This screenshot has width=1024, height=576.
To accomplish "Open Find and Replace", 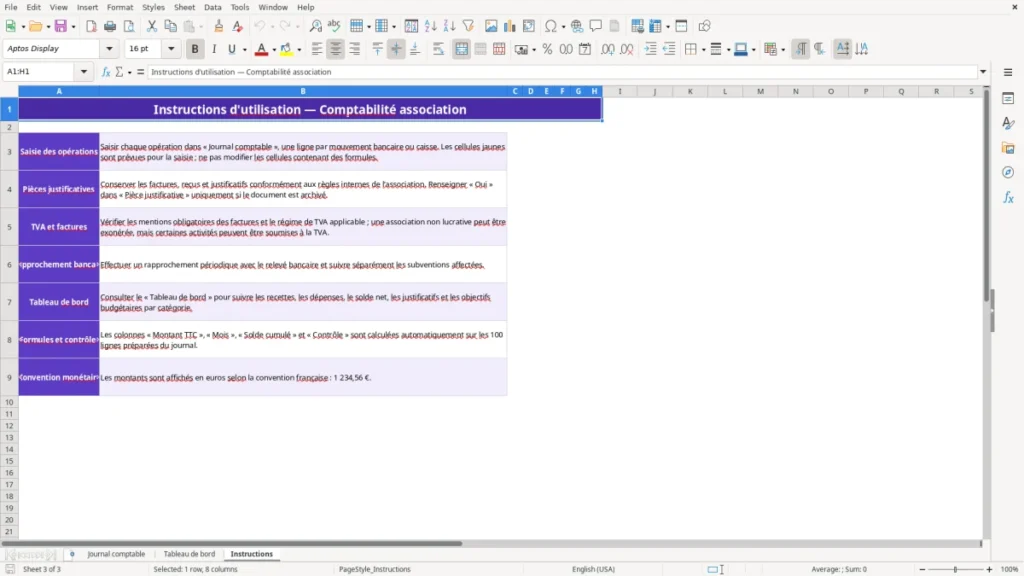I will (x=315, y=26).
